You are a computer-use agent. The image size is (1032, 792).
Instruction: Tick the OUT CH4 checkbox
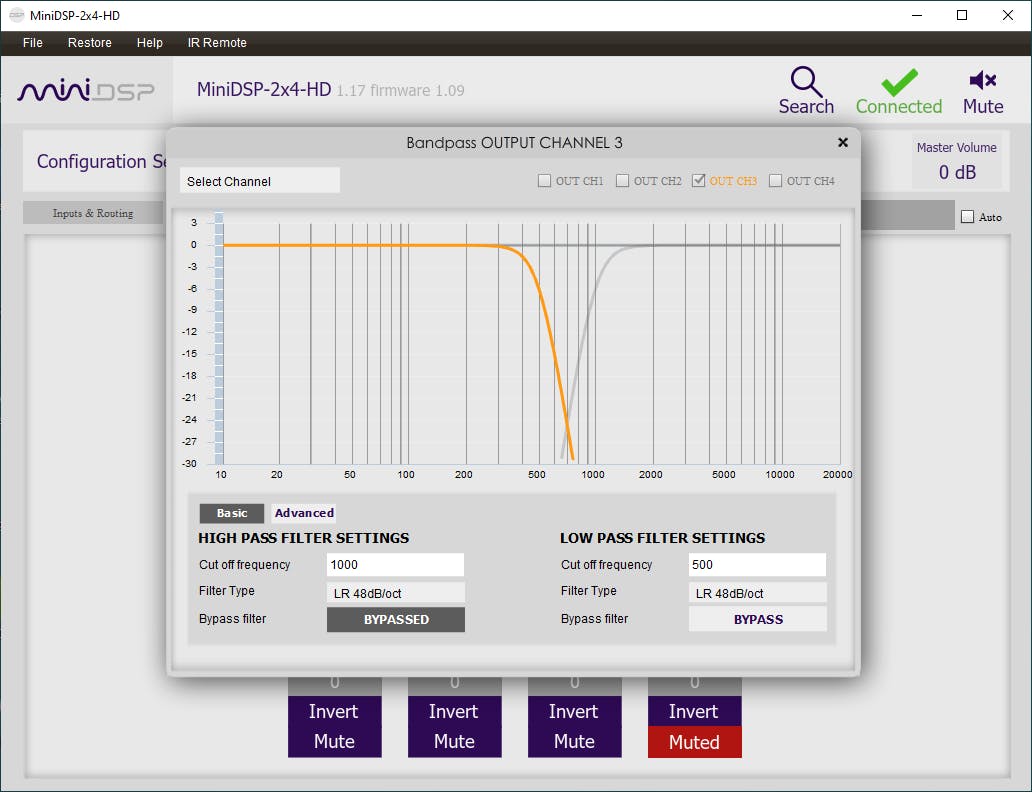coord(775,181)
